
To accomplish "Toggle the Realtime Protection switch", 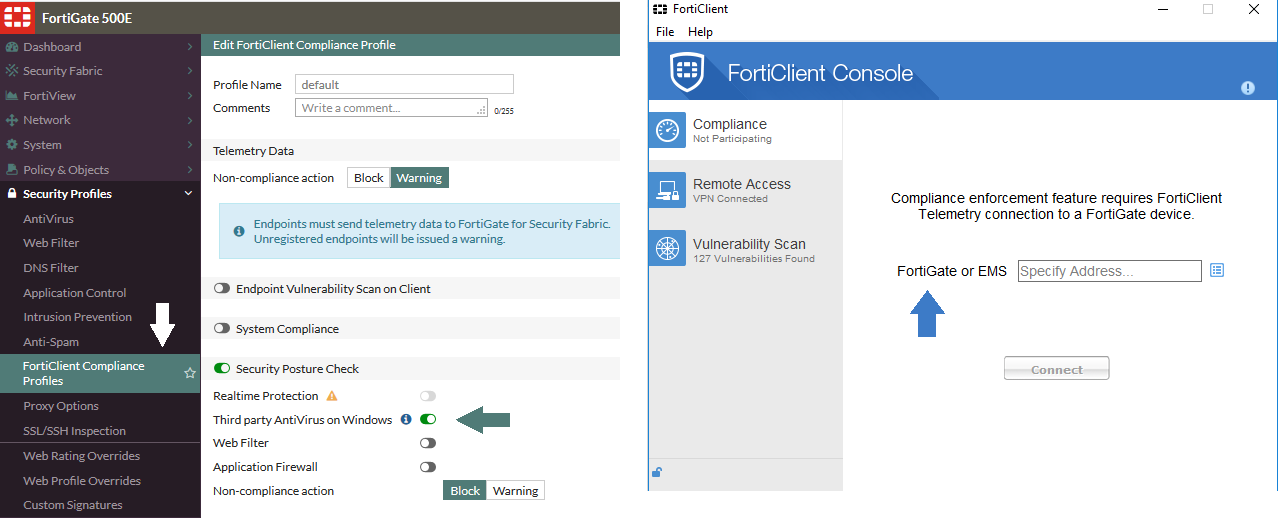I will (428, 396).
